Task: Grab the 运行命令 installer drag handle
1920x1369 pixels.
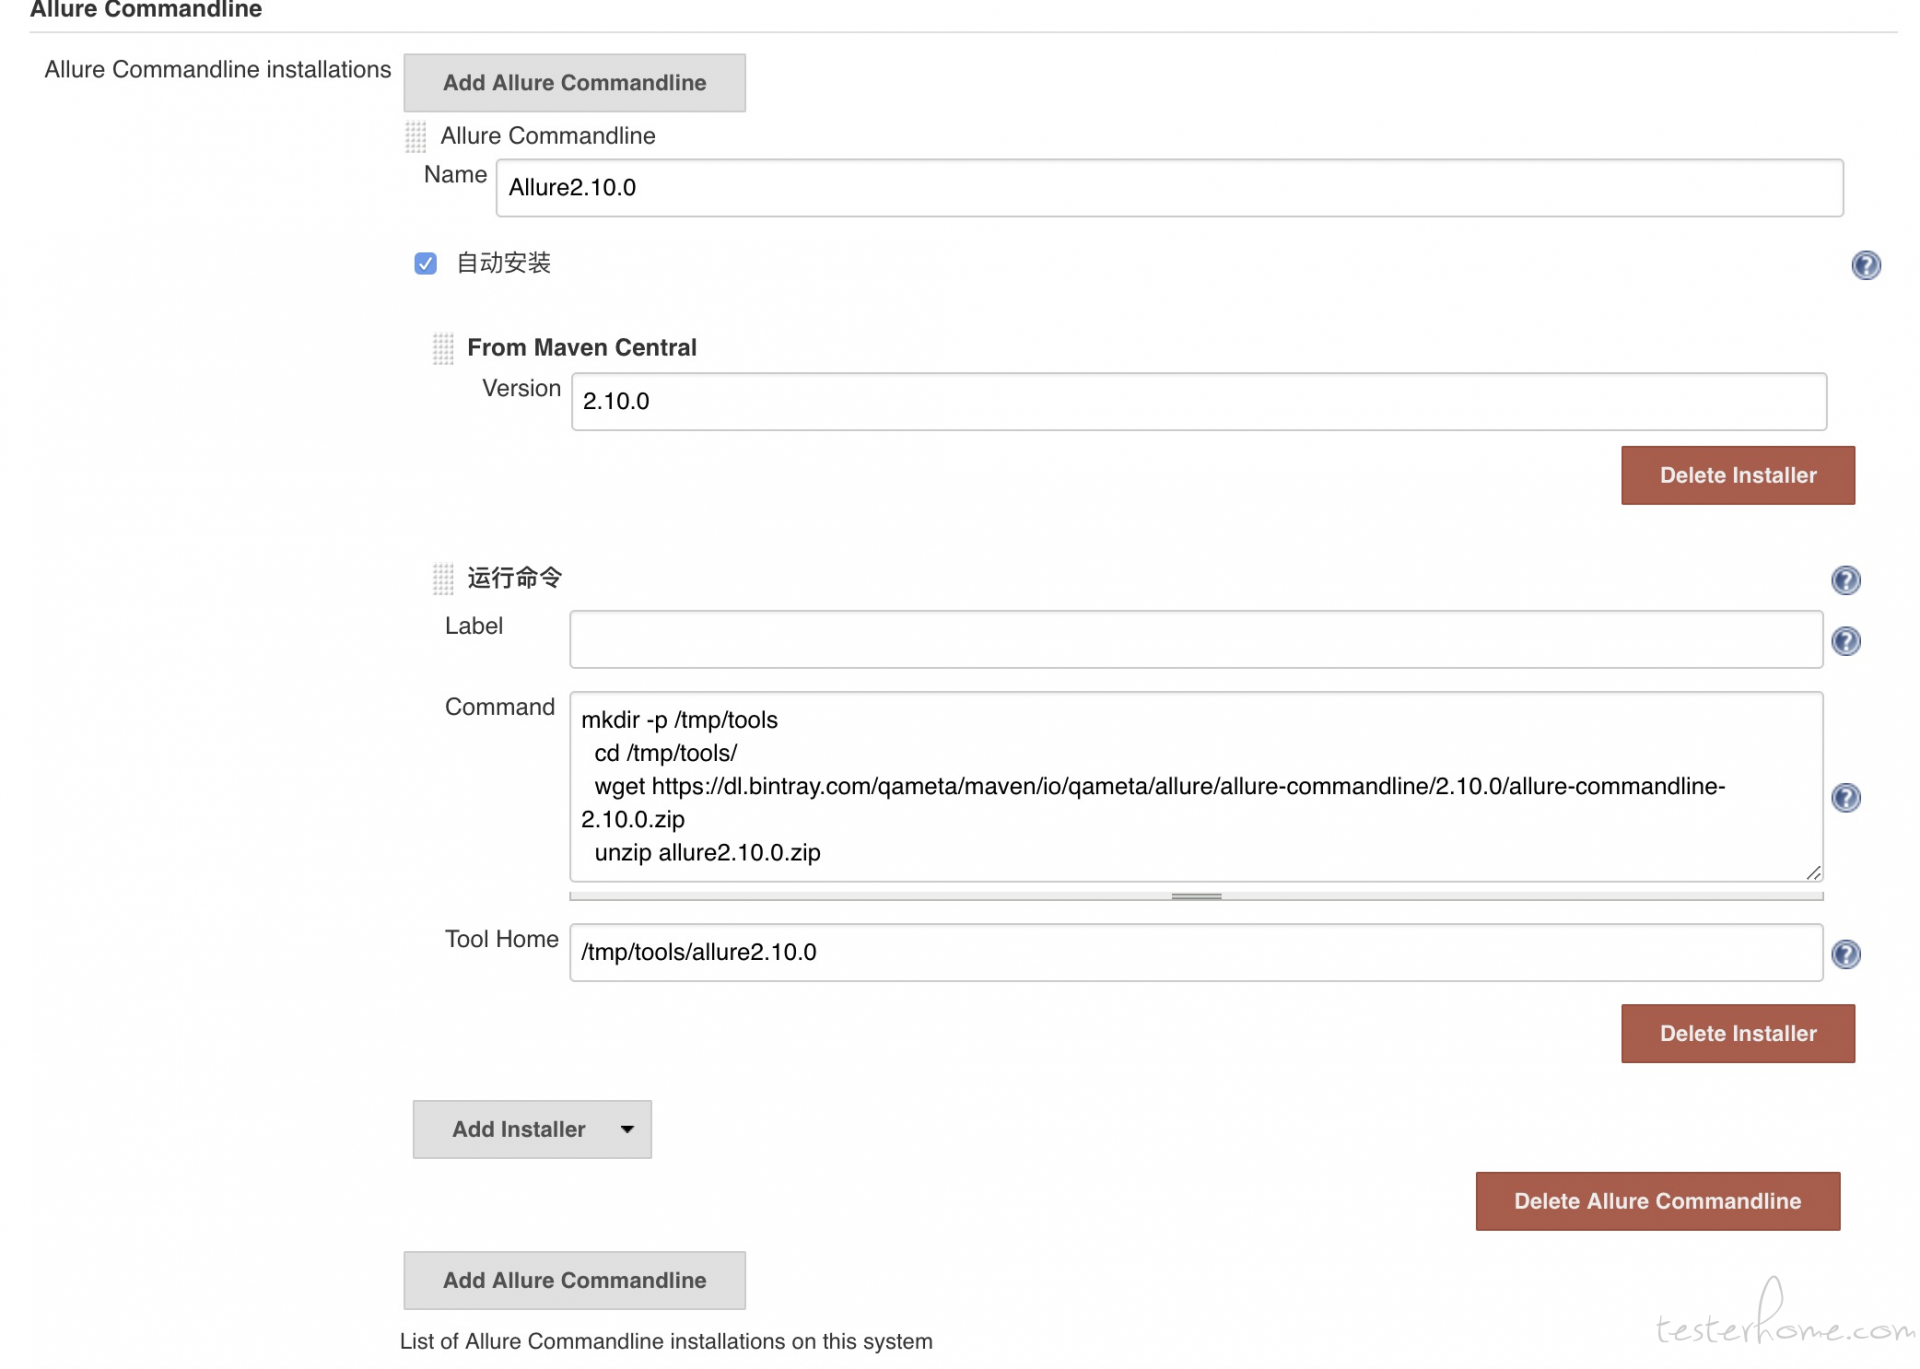Action: coord(443,578)
